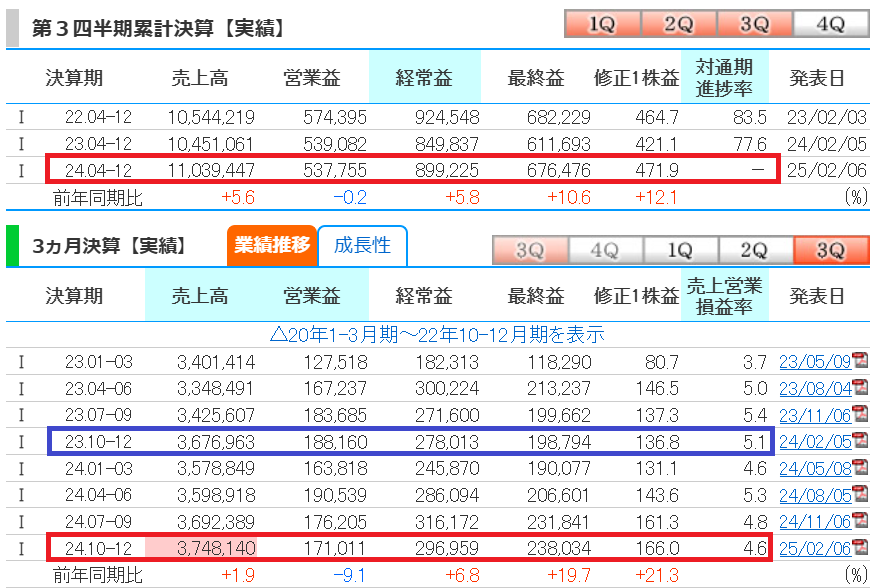This screenshot has height=588, width=884.
Task: Select operating profit value 537,755
Action: tap(335, 170)
